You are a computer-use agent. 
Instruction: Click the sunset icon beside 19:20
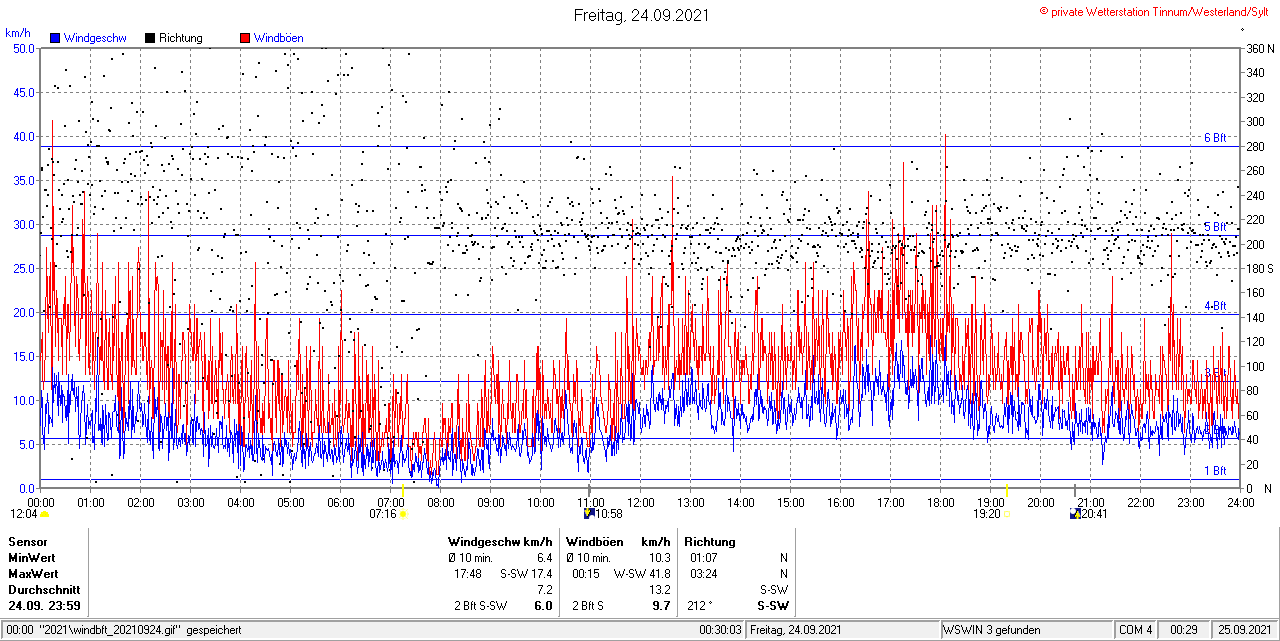(x=1007, y=514)
